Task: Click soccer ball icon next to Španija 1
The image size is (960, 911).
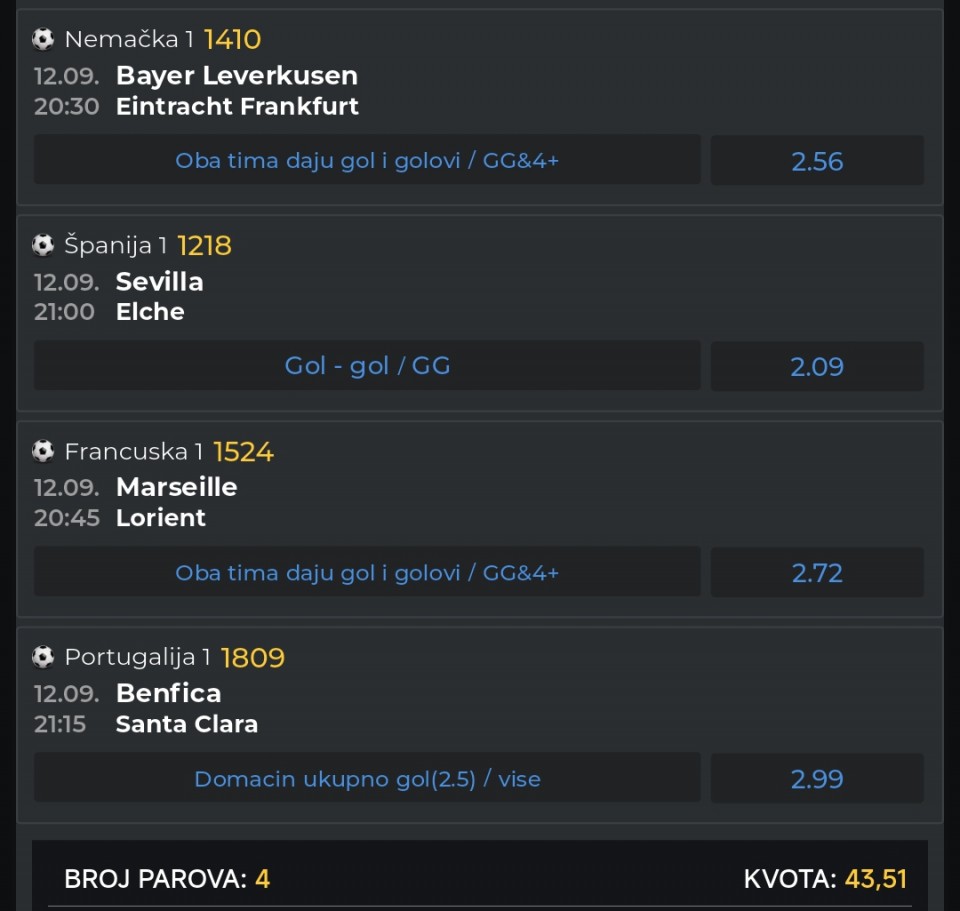Action: click(x=43, y=246)
